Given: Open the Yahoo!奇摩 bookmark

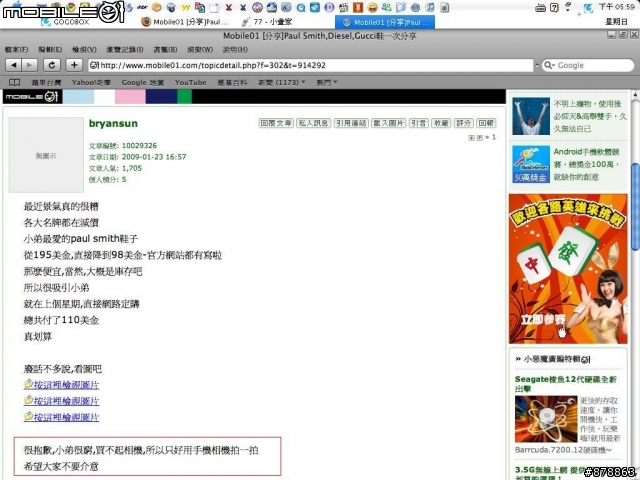Looking at the screenshot, I should pyautogui.click(x=91, y=82).
